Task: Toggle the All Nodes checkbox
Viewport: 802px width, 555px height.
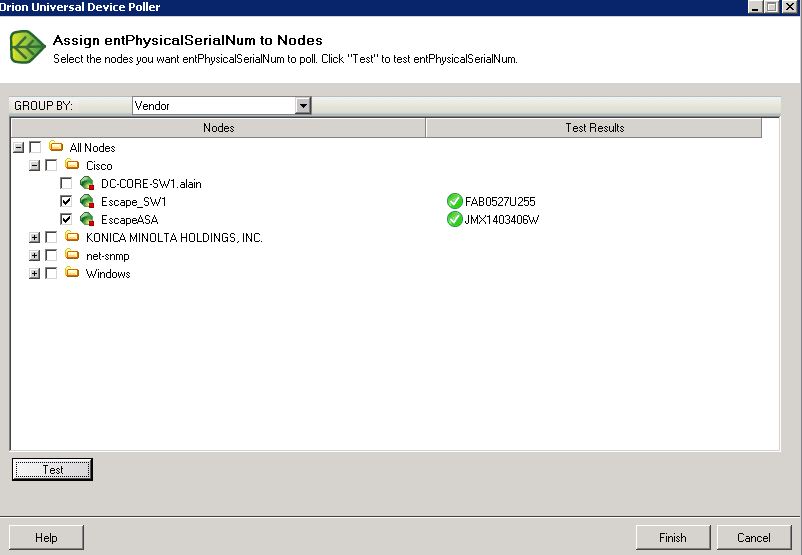Action: click(x=35, y=147)
